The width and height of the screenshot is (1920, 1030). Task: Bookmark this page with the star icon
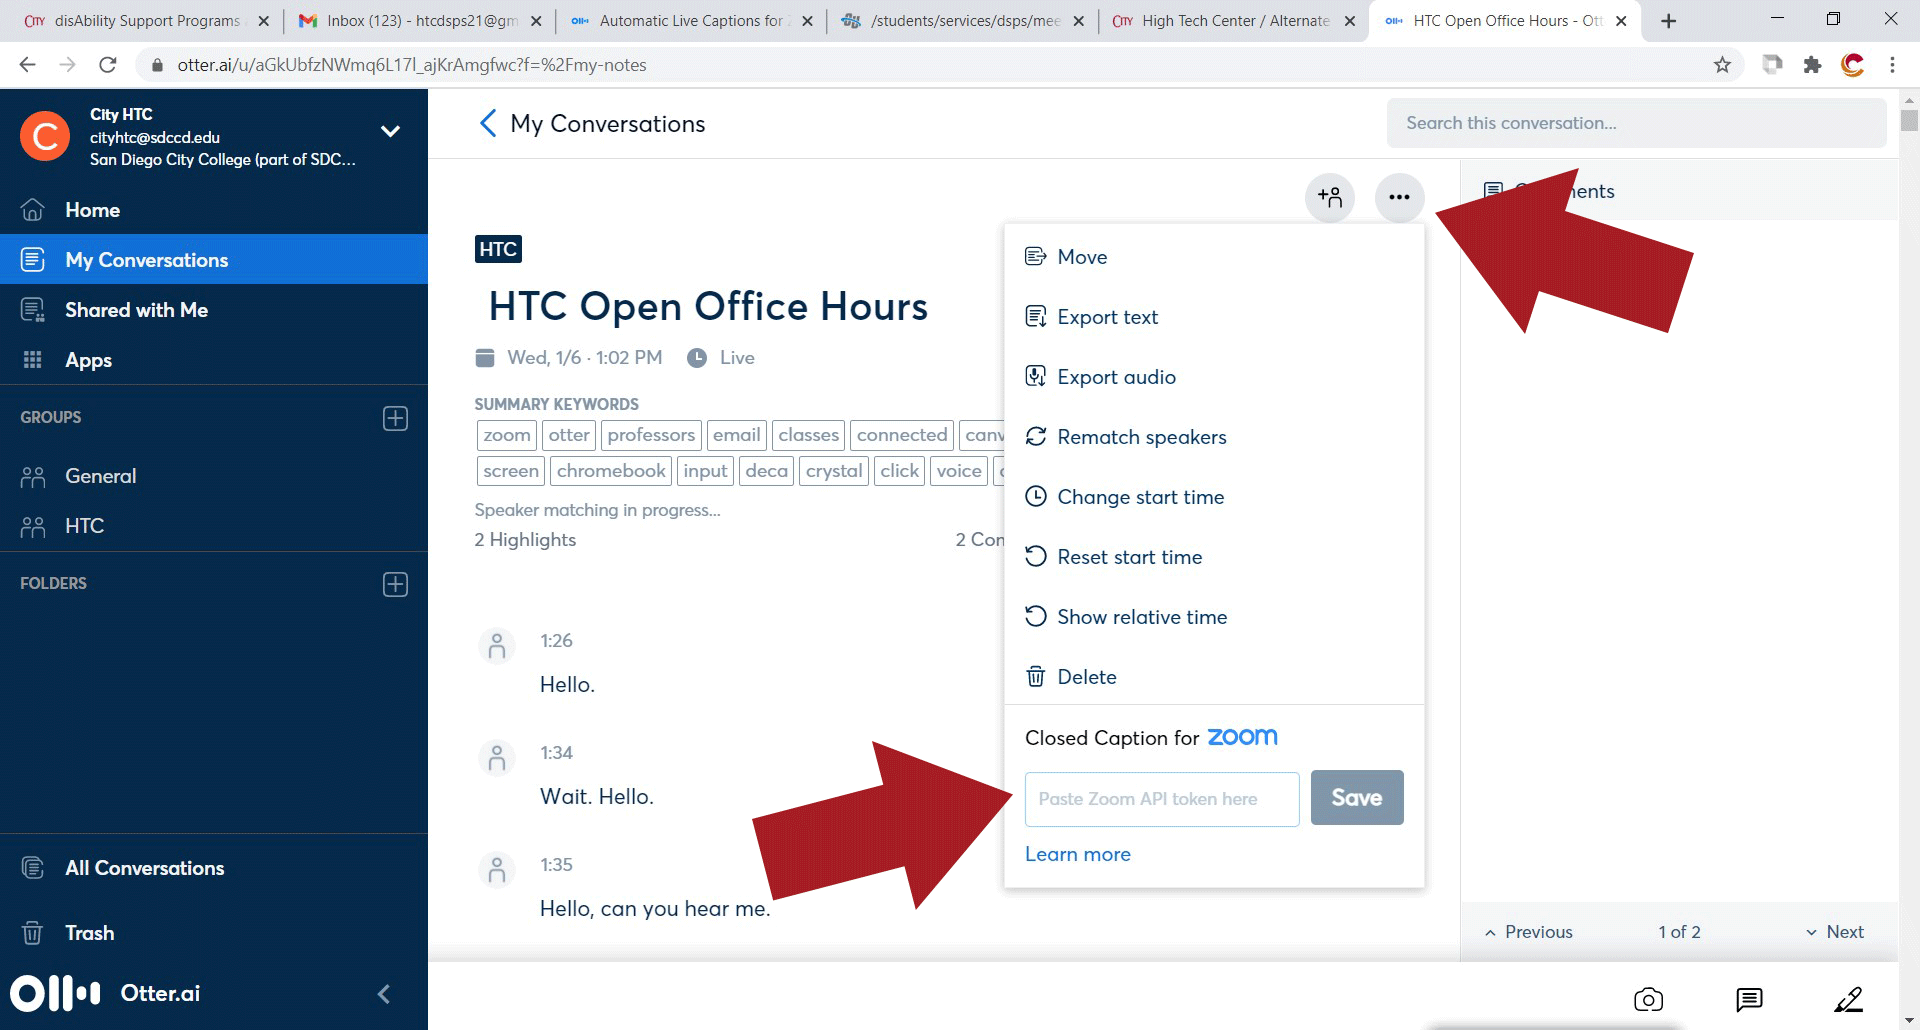(x=1722, y=65)
